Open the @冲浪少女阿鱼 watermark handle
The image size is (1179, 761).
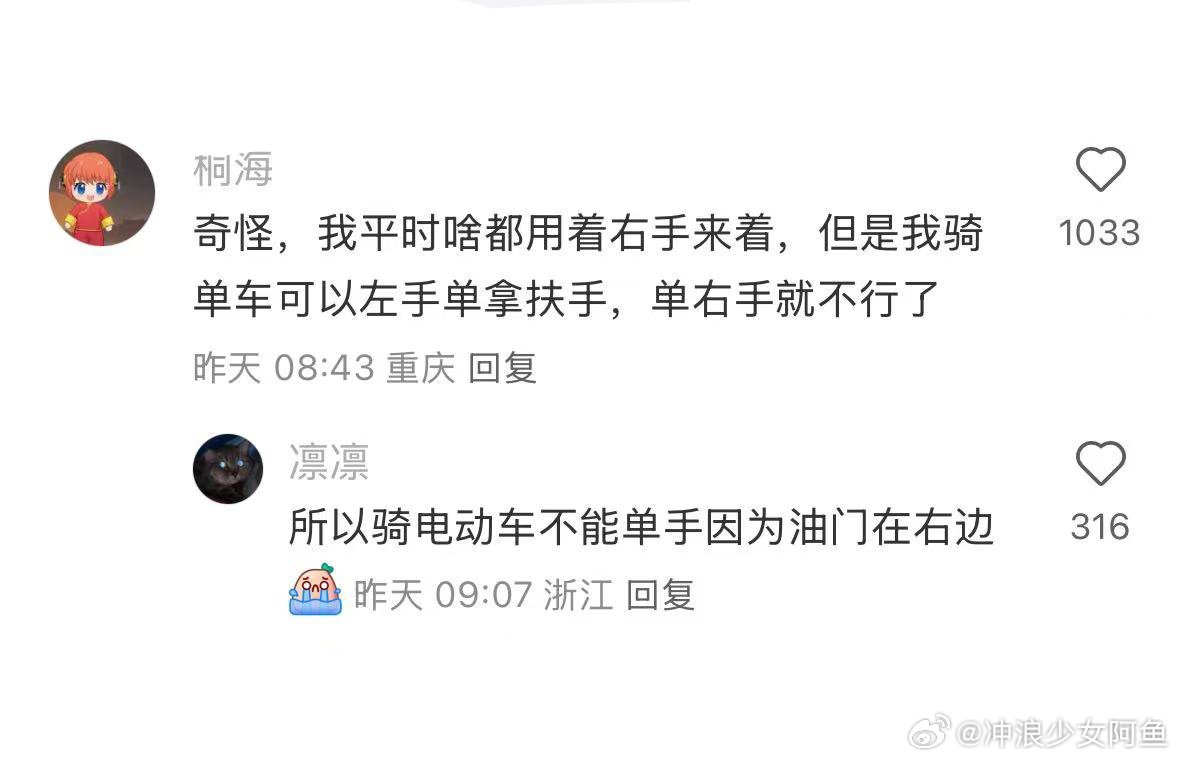coord(1062,733)
